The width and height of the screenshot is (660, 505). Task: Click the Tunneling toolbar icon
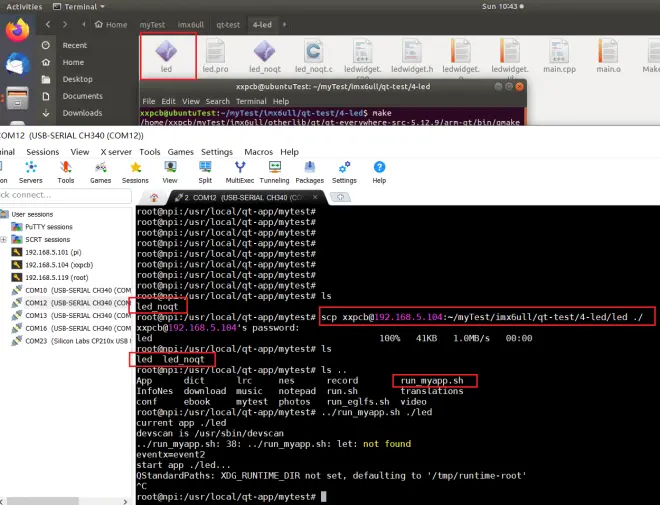pos(274,173)
